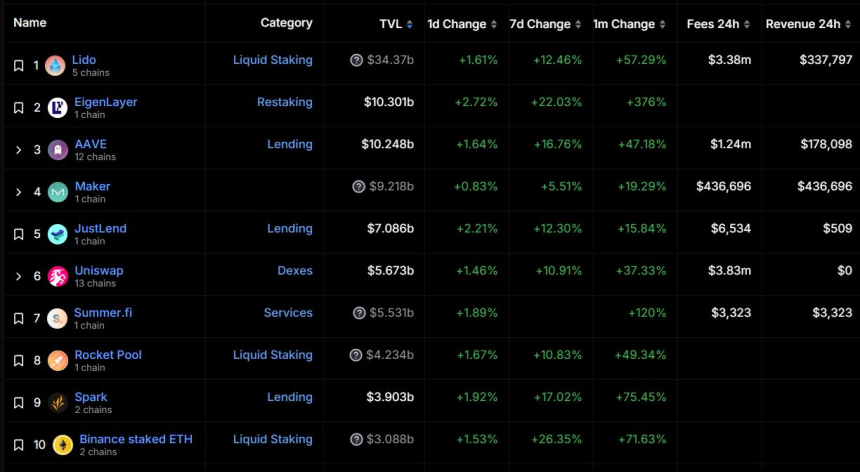Expand the AAVE row chevron

coord(18,150)
